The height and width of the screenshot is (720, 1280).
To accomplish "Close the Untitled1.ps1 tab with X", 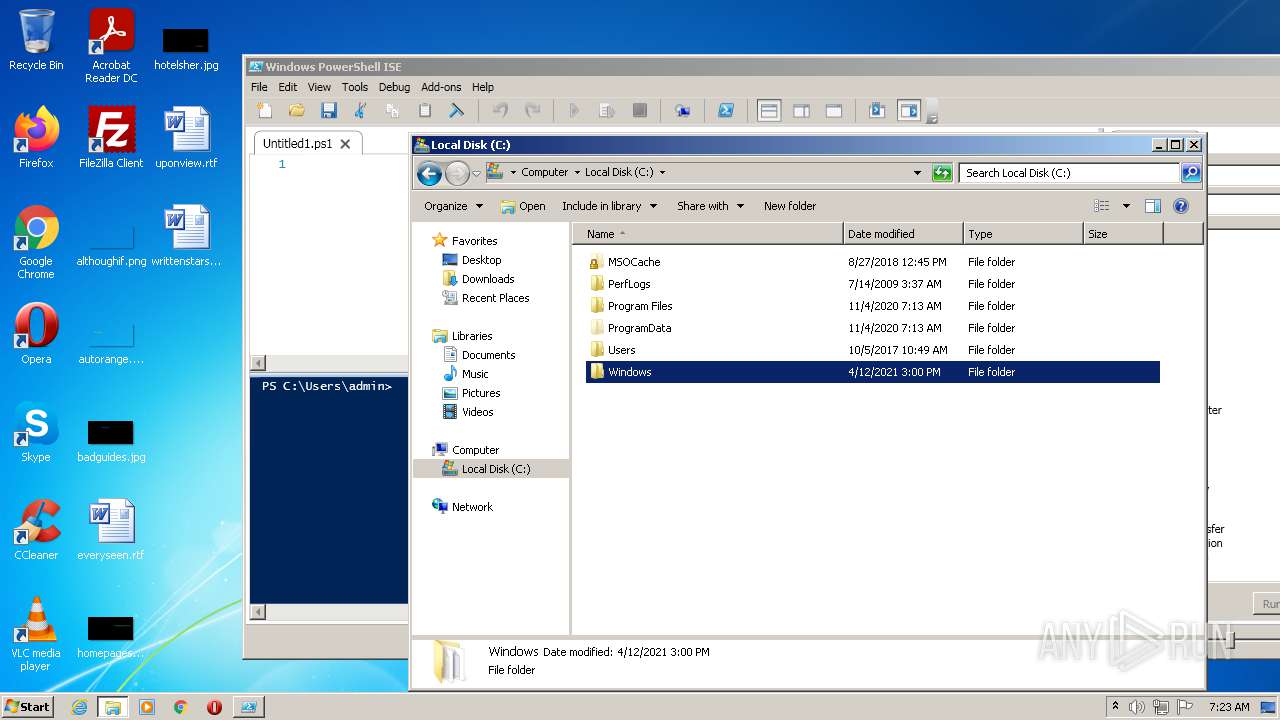I will (345, 144).
